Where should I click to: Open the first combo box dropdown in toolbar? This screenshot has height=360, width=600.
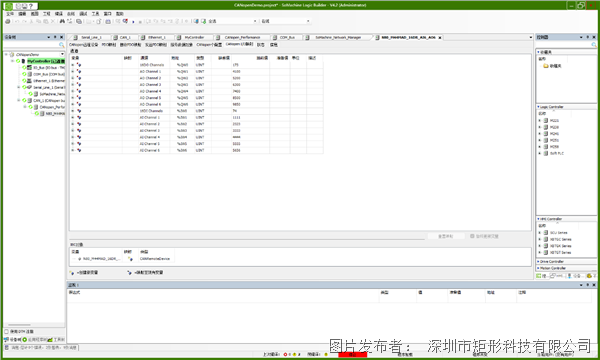tap(255, 21)
